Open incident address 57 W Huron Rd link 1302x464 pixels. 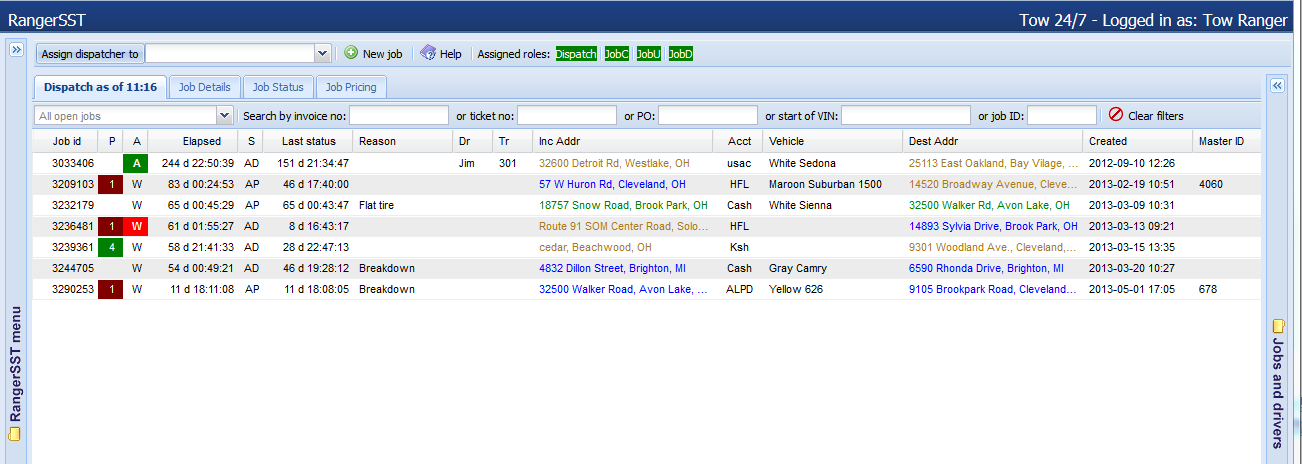612,184
